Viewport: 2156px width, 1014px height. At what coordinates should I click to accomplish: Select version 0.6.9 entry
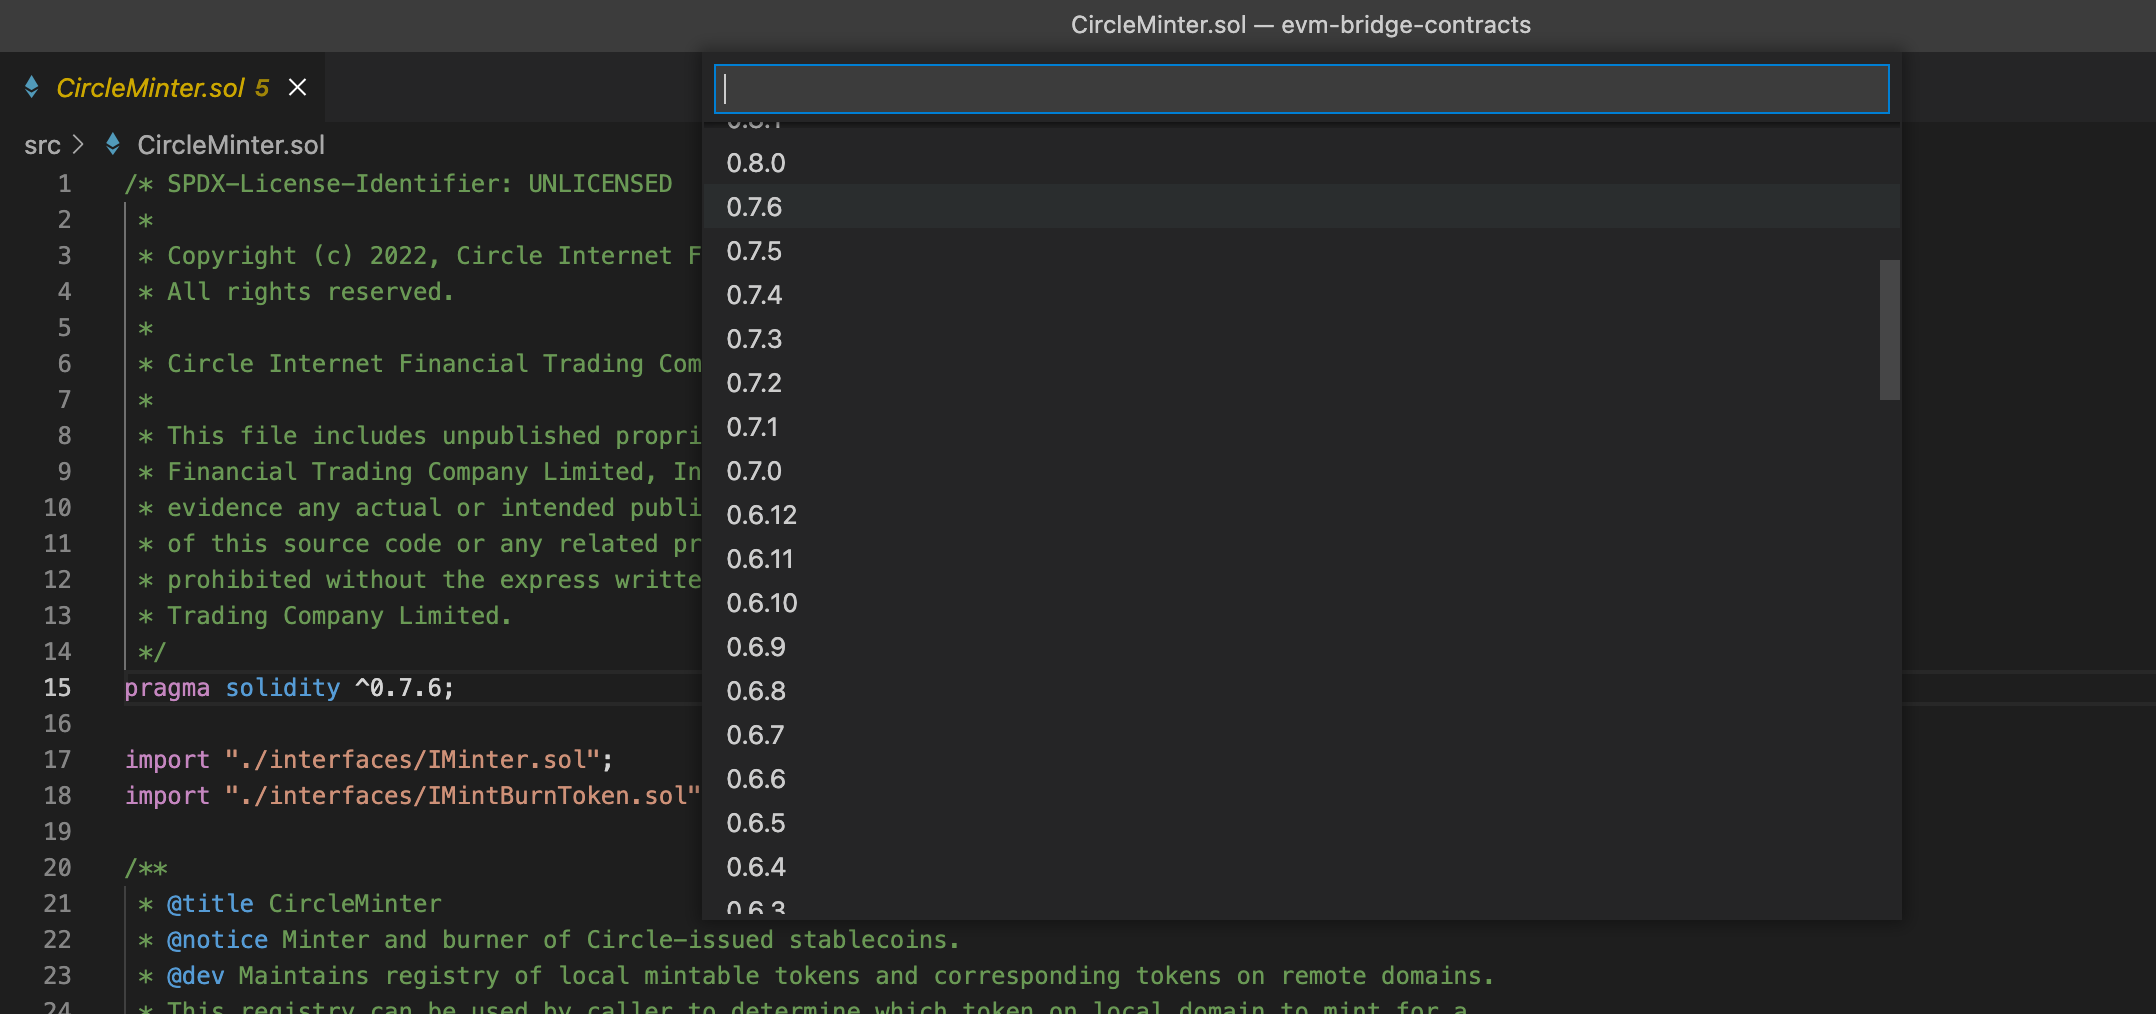(x=1301, y=647)
